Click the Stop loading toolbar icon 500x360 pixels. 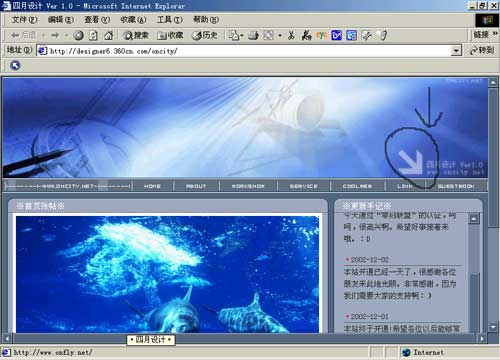pos(78,35)
